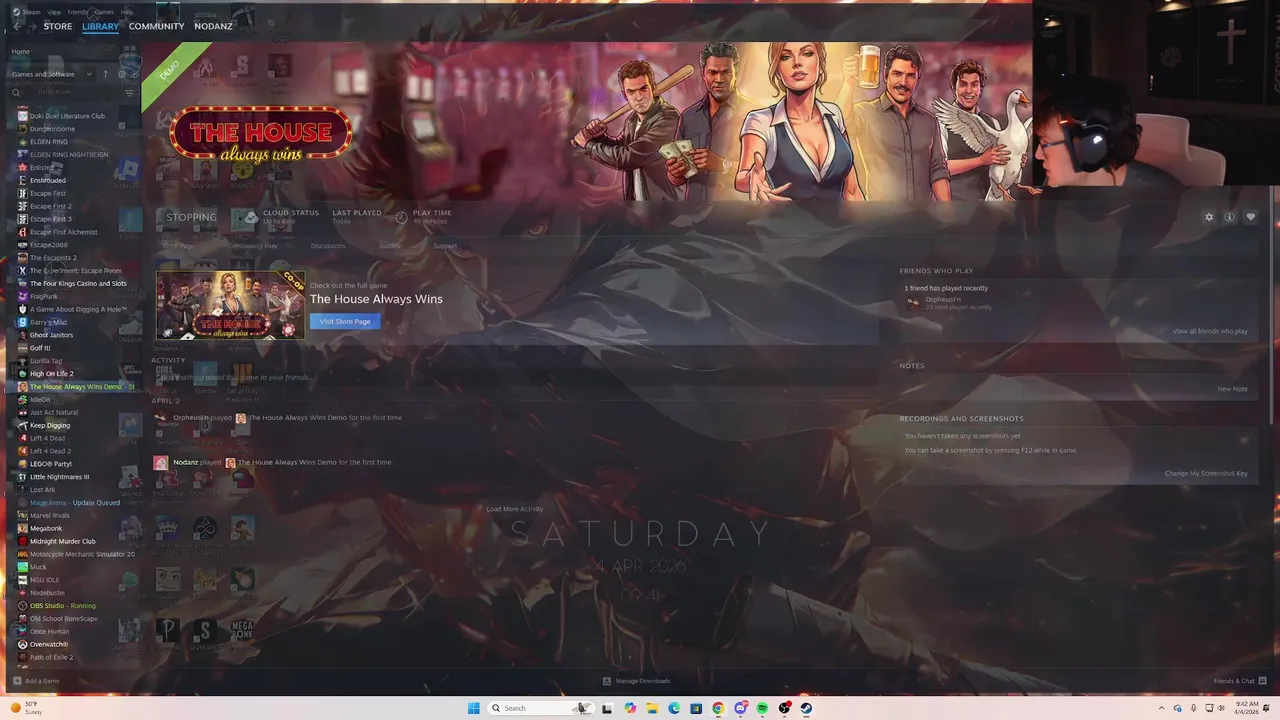Open Manage Downloads
Image resolution: width=1280 pixels, height=720 pixels.
tap(637, 681)
